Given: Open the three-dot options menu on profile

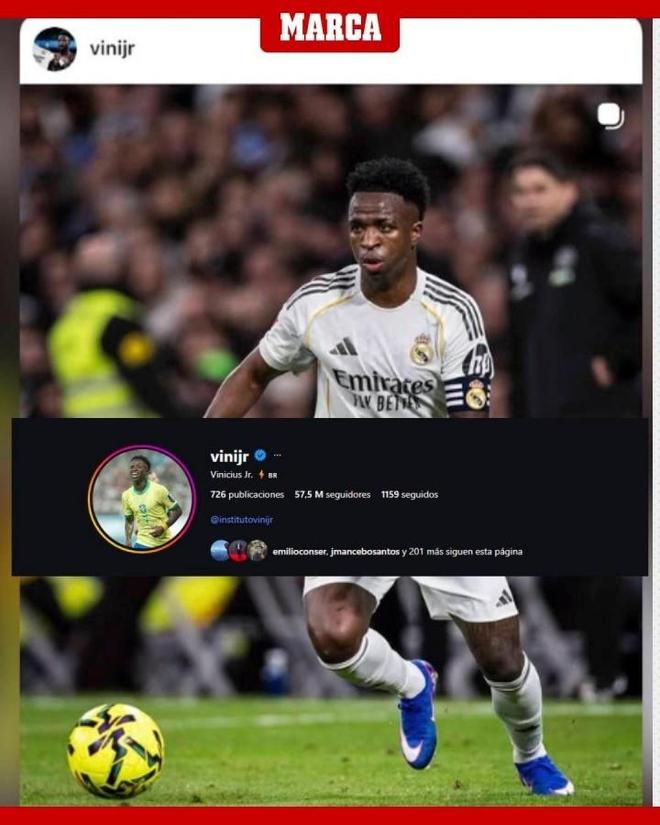Looking at the screenshot, I should tap(277, 455).
